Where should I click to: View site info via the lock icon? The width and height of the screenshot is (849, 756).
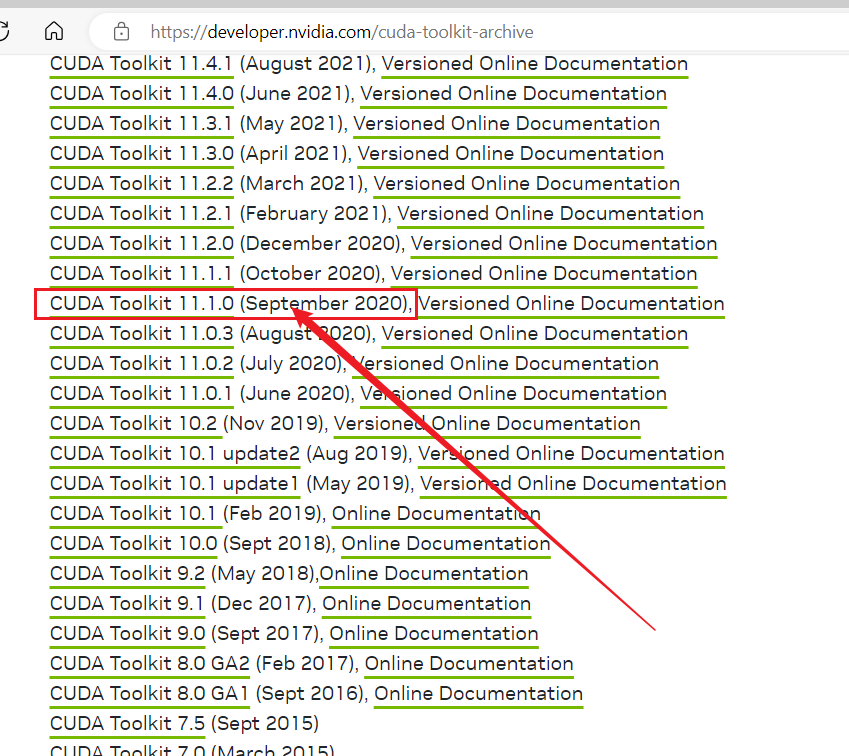(121, 32)
